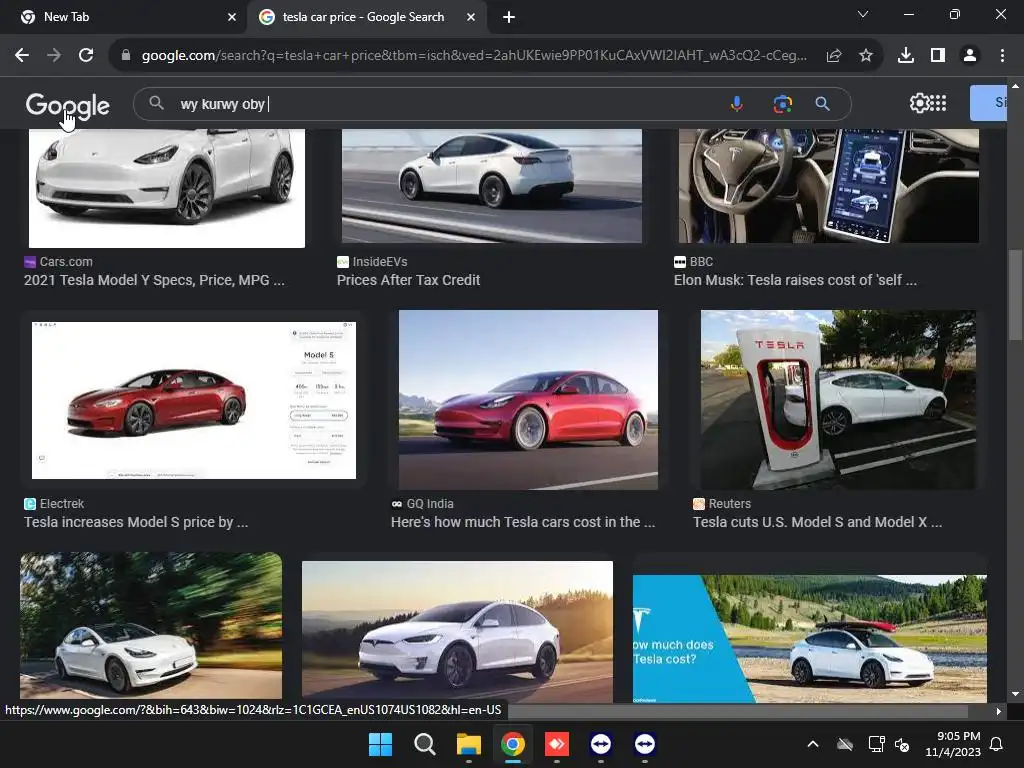Open Cars.com white Model Y image
Image resolution: width=1024 pixels, height=768 pixels.
167,188
